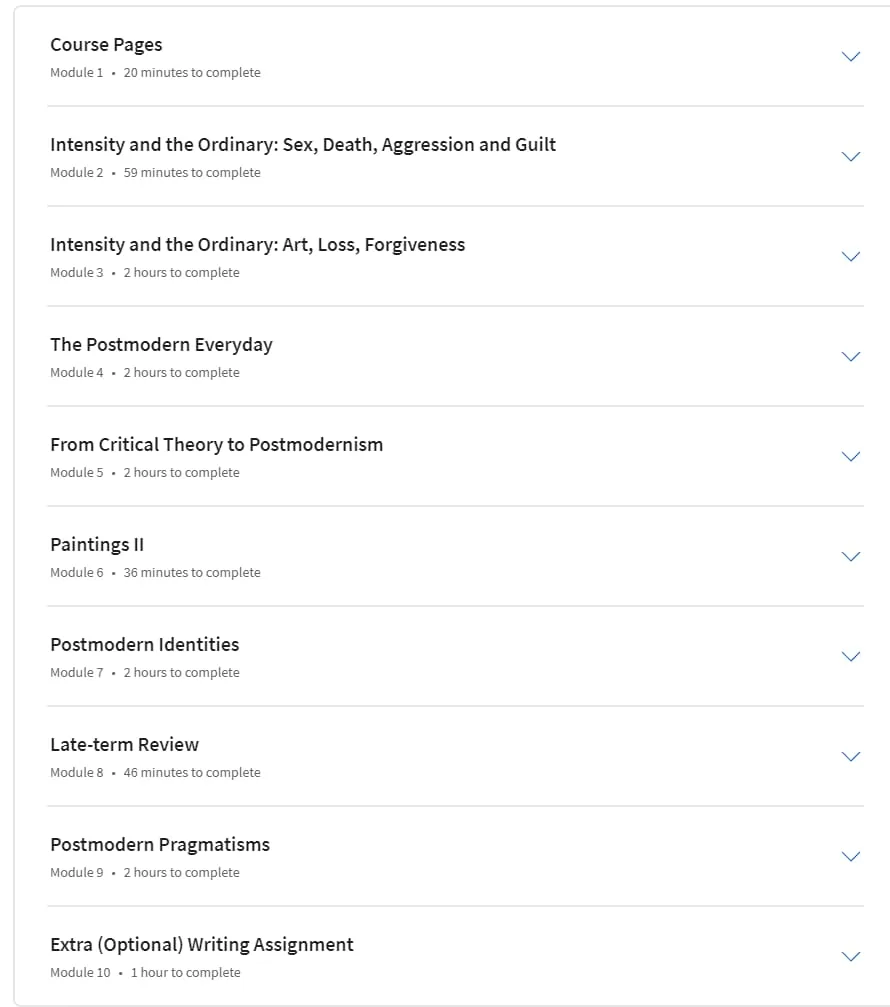Expand the Late-term Review chevron
Viewport: 890px width, 1007px height.
coord(851,757)
